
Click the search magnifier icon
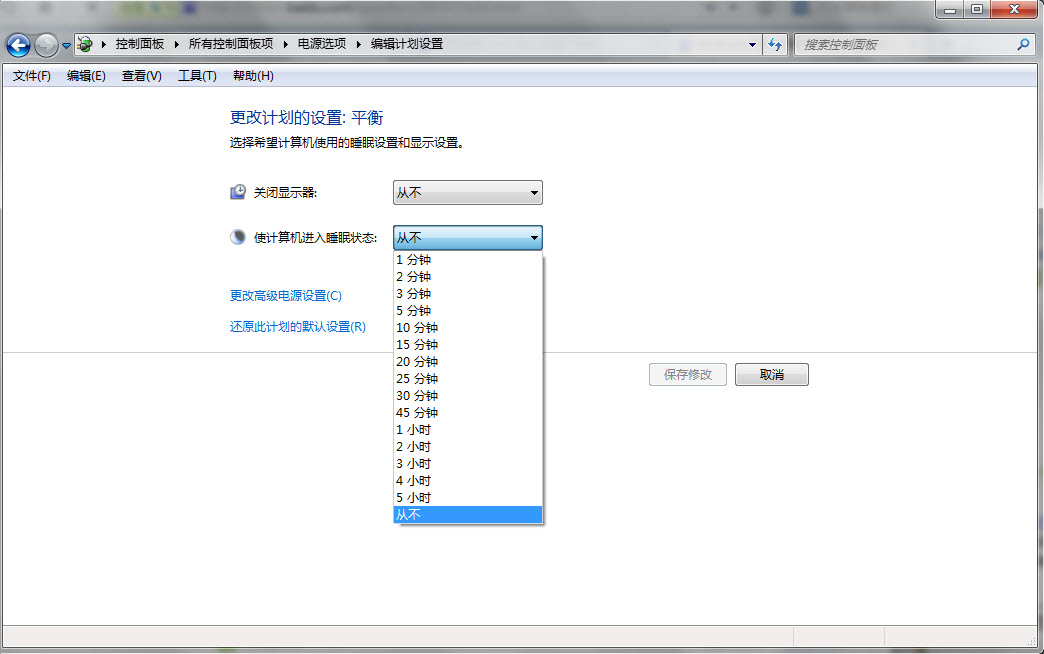tap(1023, 44)
